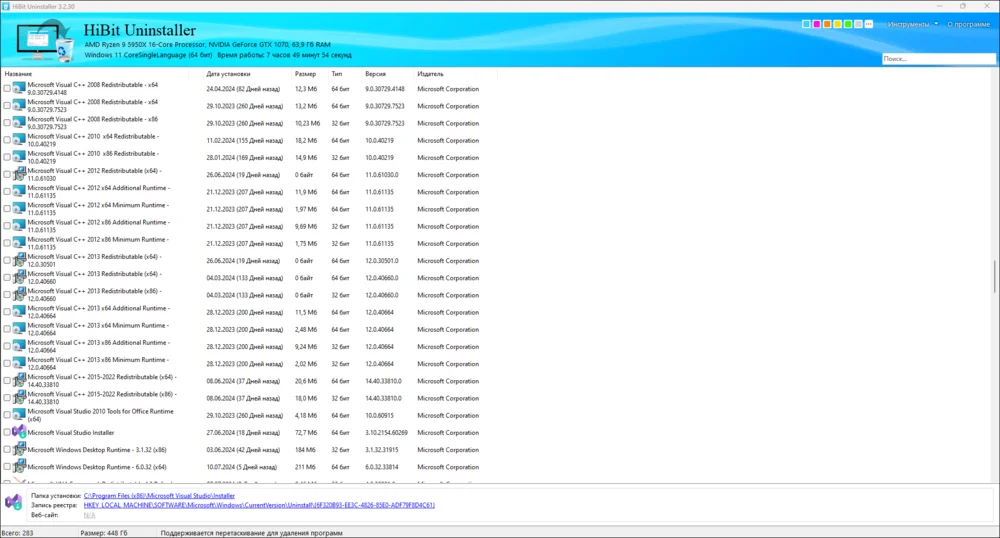This screenshot has height=538, width=1000.
Task: Check the Visual C++ 2008 x64 9.0.30729.7523 checkbox
Action: (x=7, y=106)
